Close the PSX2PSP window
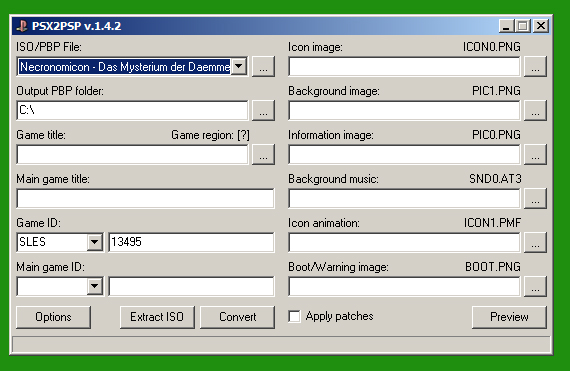 click(541, 26)
